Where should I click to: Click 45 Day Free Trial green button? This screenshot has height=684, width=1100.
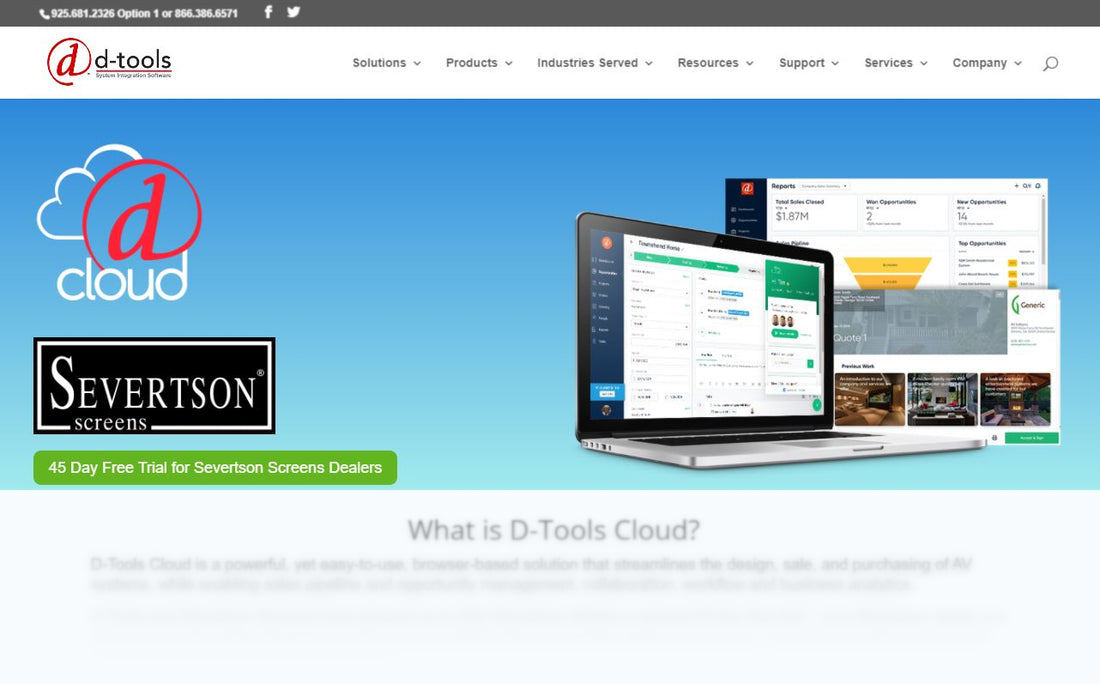point(215,468)
